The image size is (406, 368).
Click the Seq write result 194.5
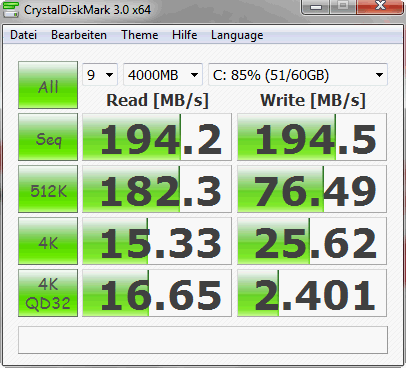[x=312, y=137]
